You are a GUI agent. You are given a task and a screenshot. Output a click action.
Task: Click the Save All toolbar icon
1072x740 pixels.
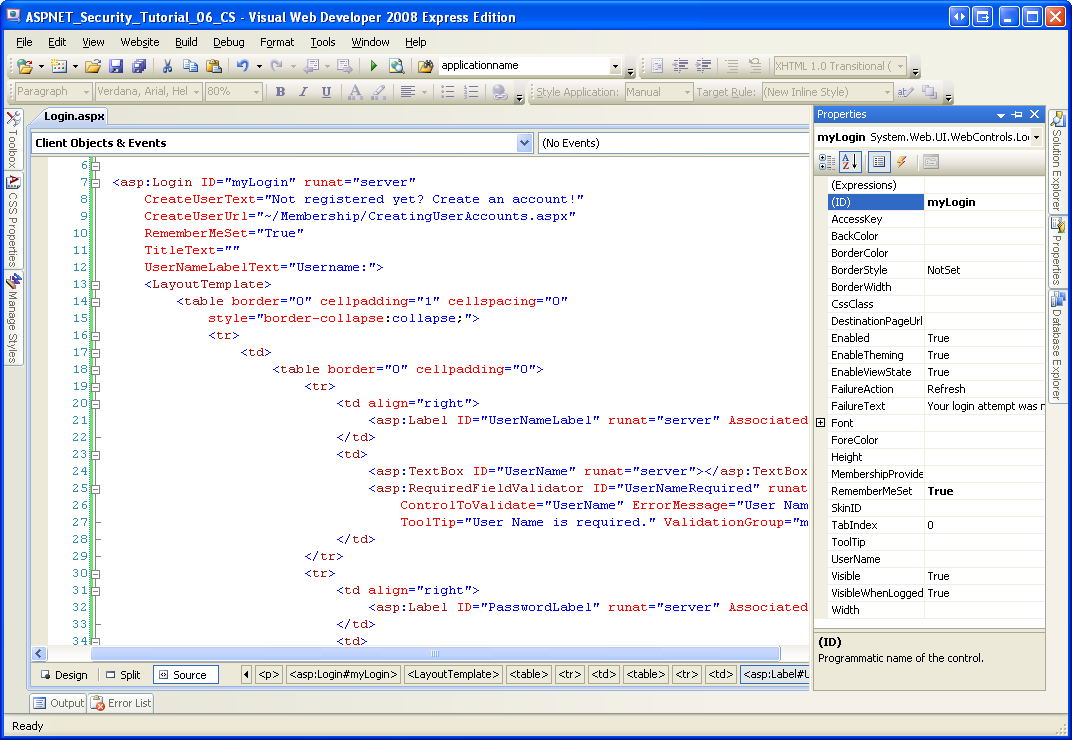point(138,66)
